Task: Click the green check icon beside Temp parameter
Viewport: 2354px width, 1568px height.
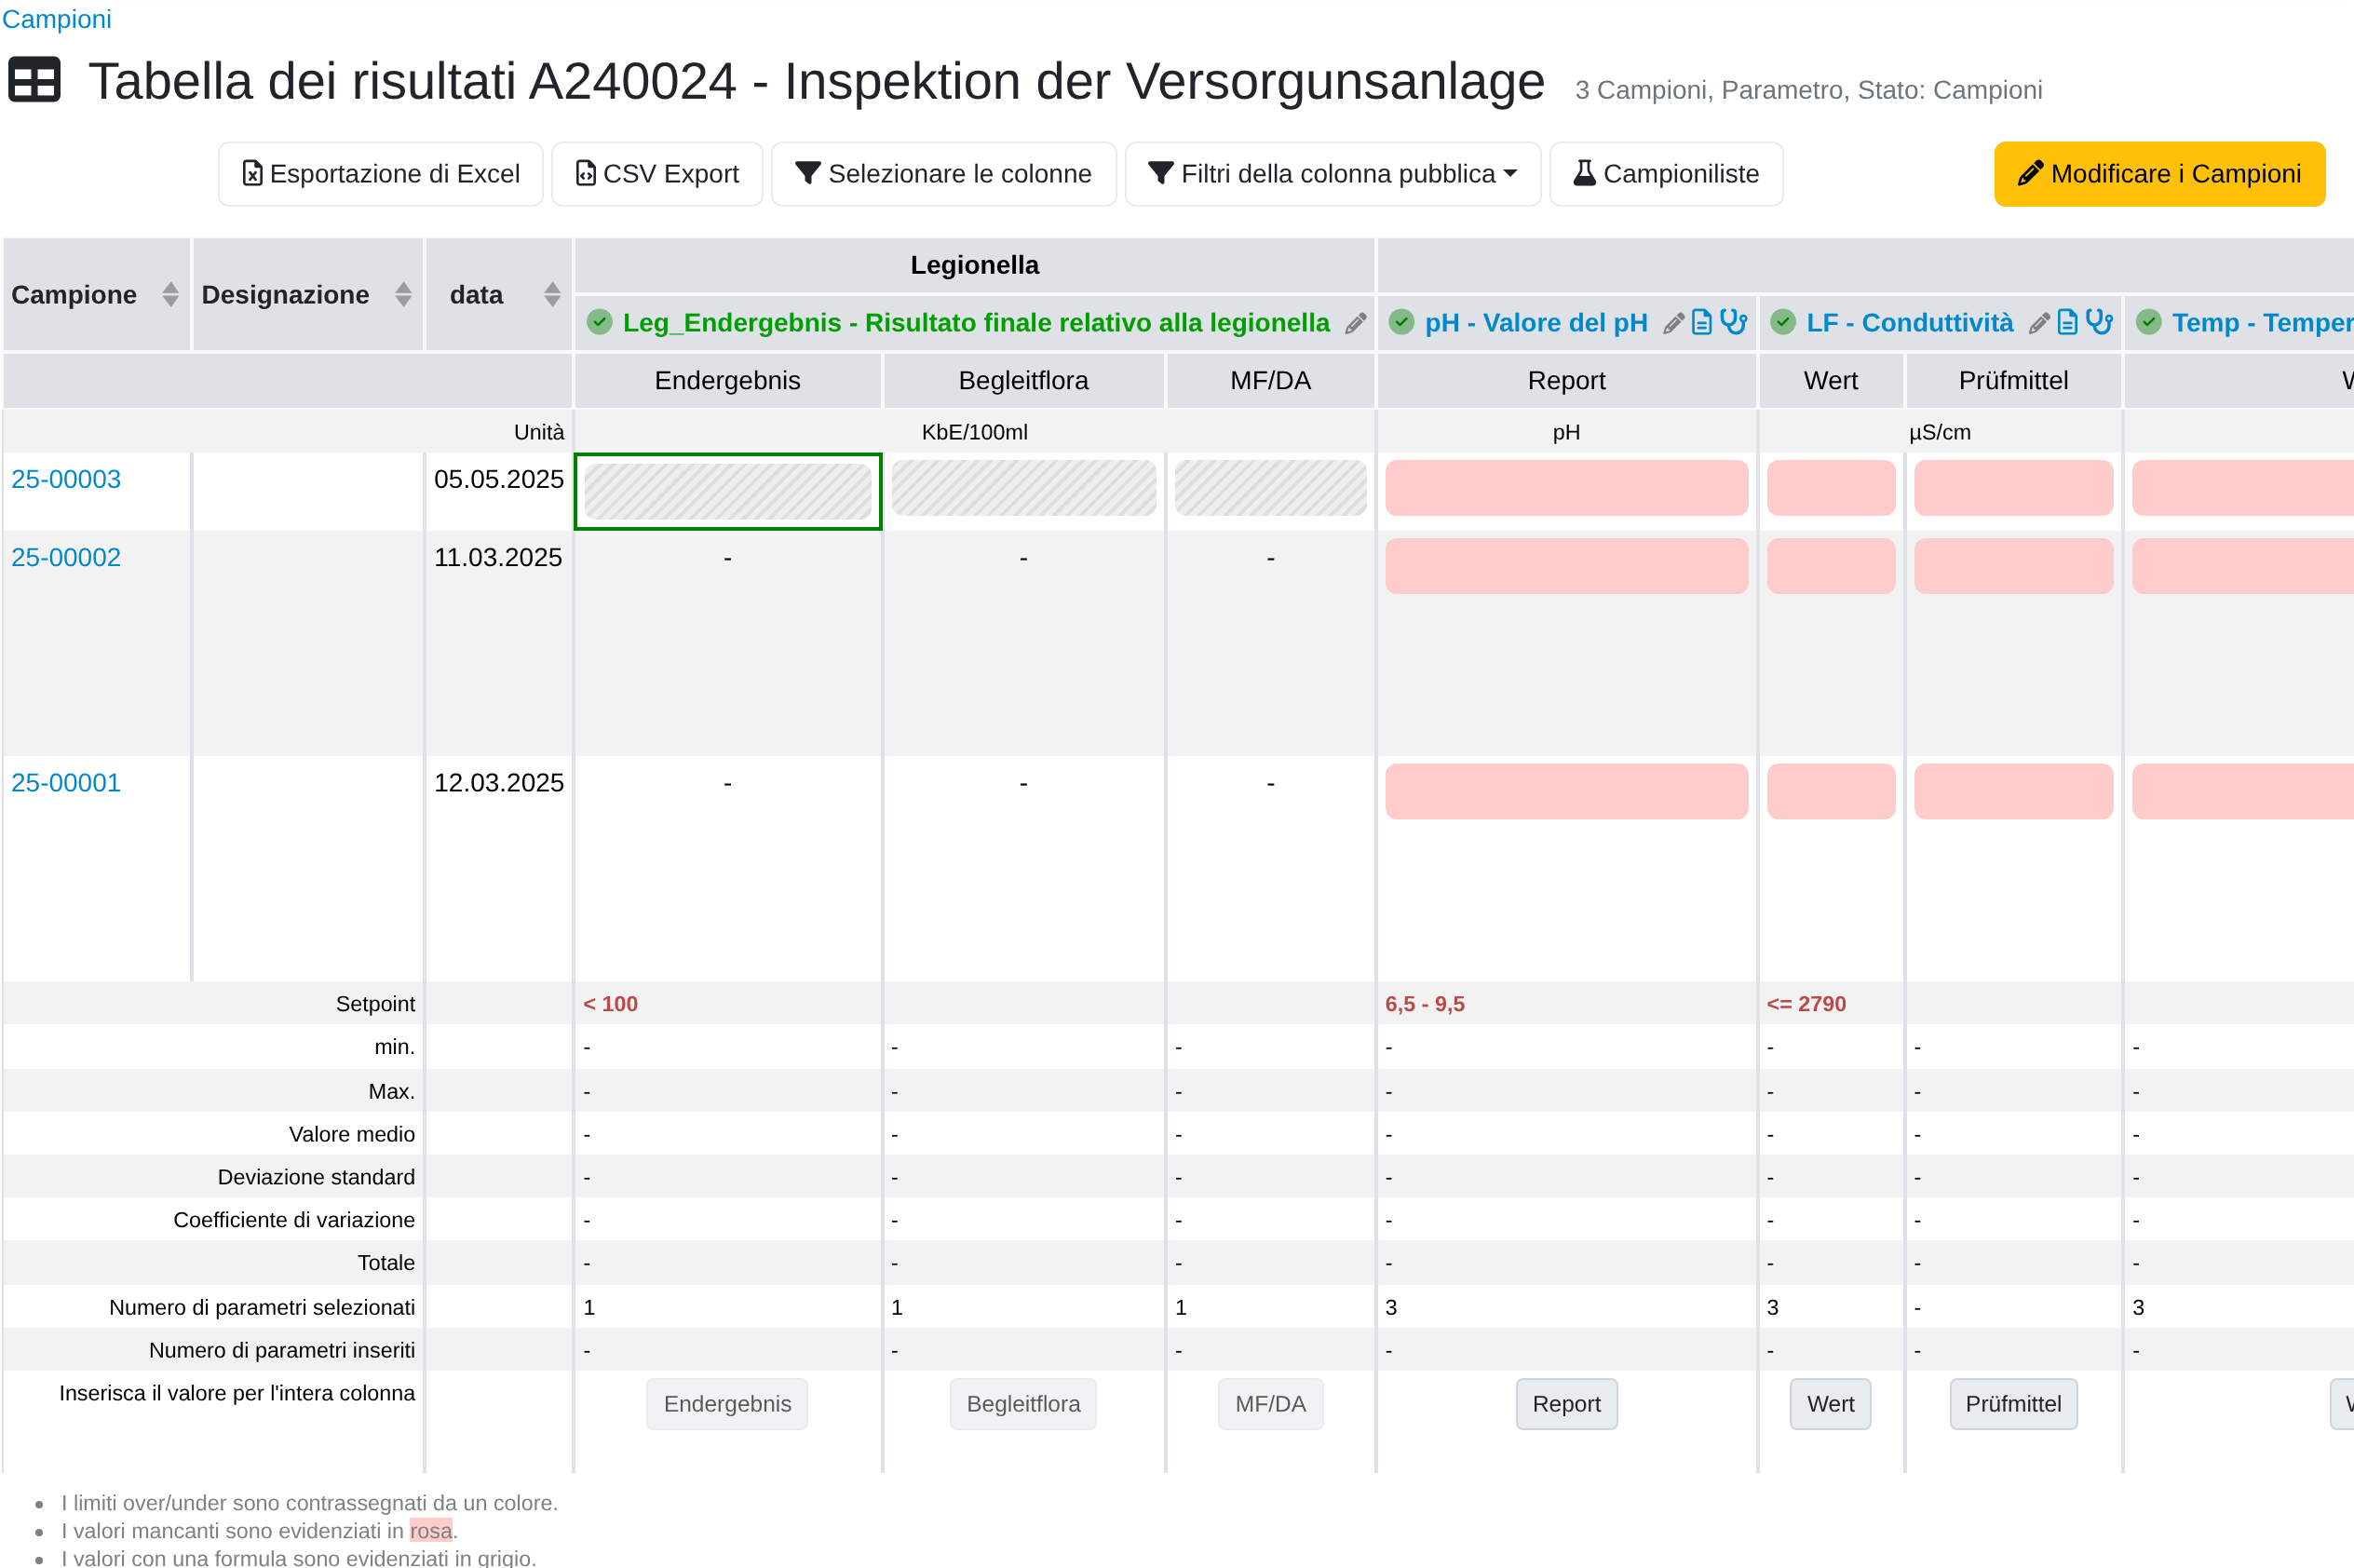Action: tap(2149, 322)
